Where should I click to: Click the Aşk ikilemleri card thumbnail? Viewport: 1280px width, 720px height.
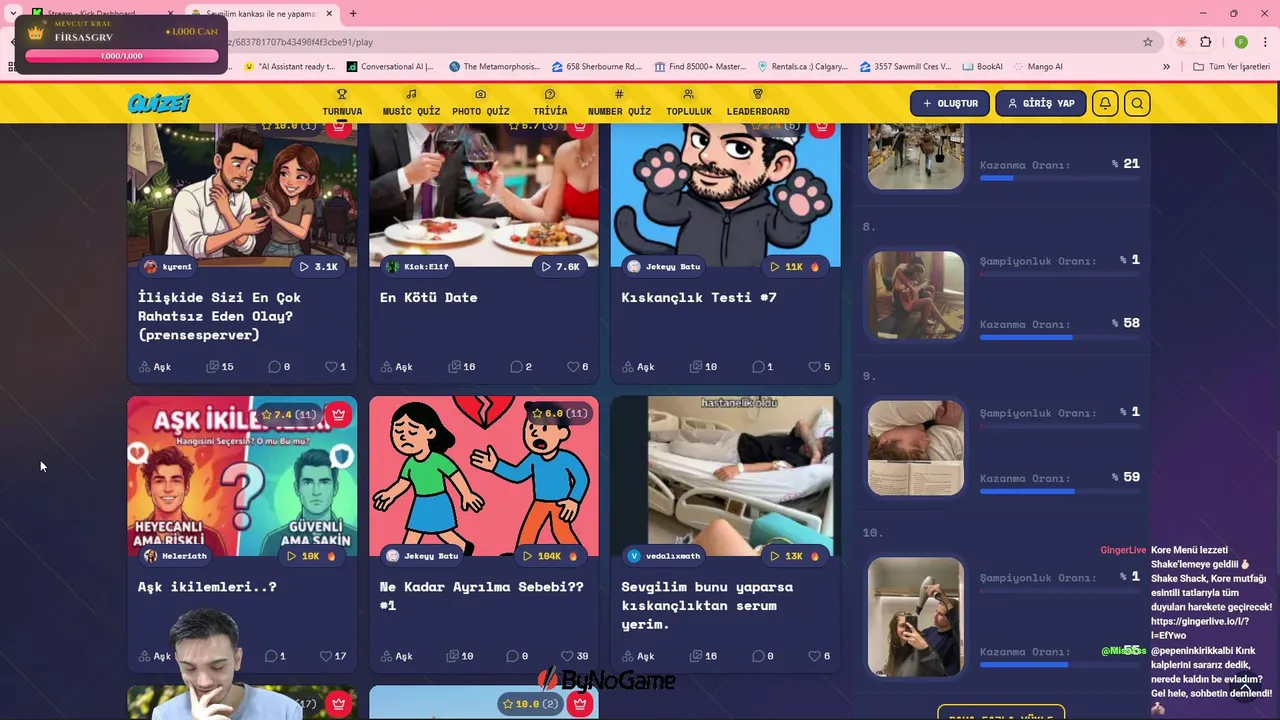click(x=242, y=476)
